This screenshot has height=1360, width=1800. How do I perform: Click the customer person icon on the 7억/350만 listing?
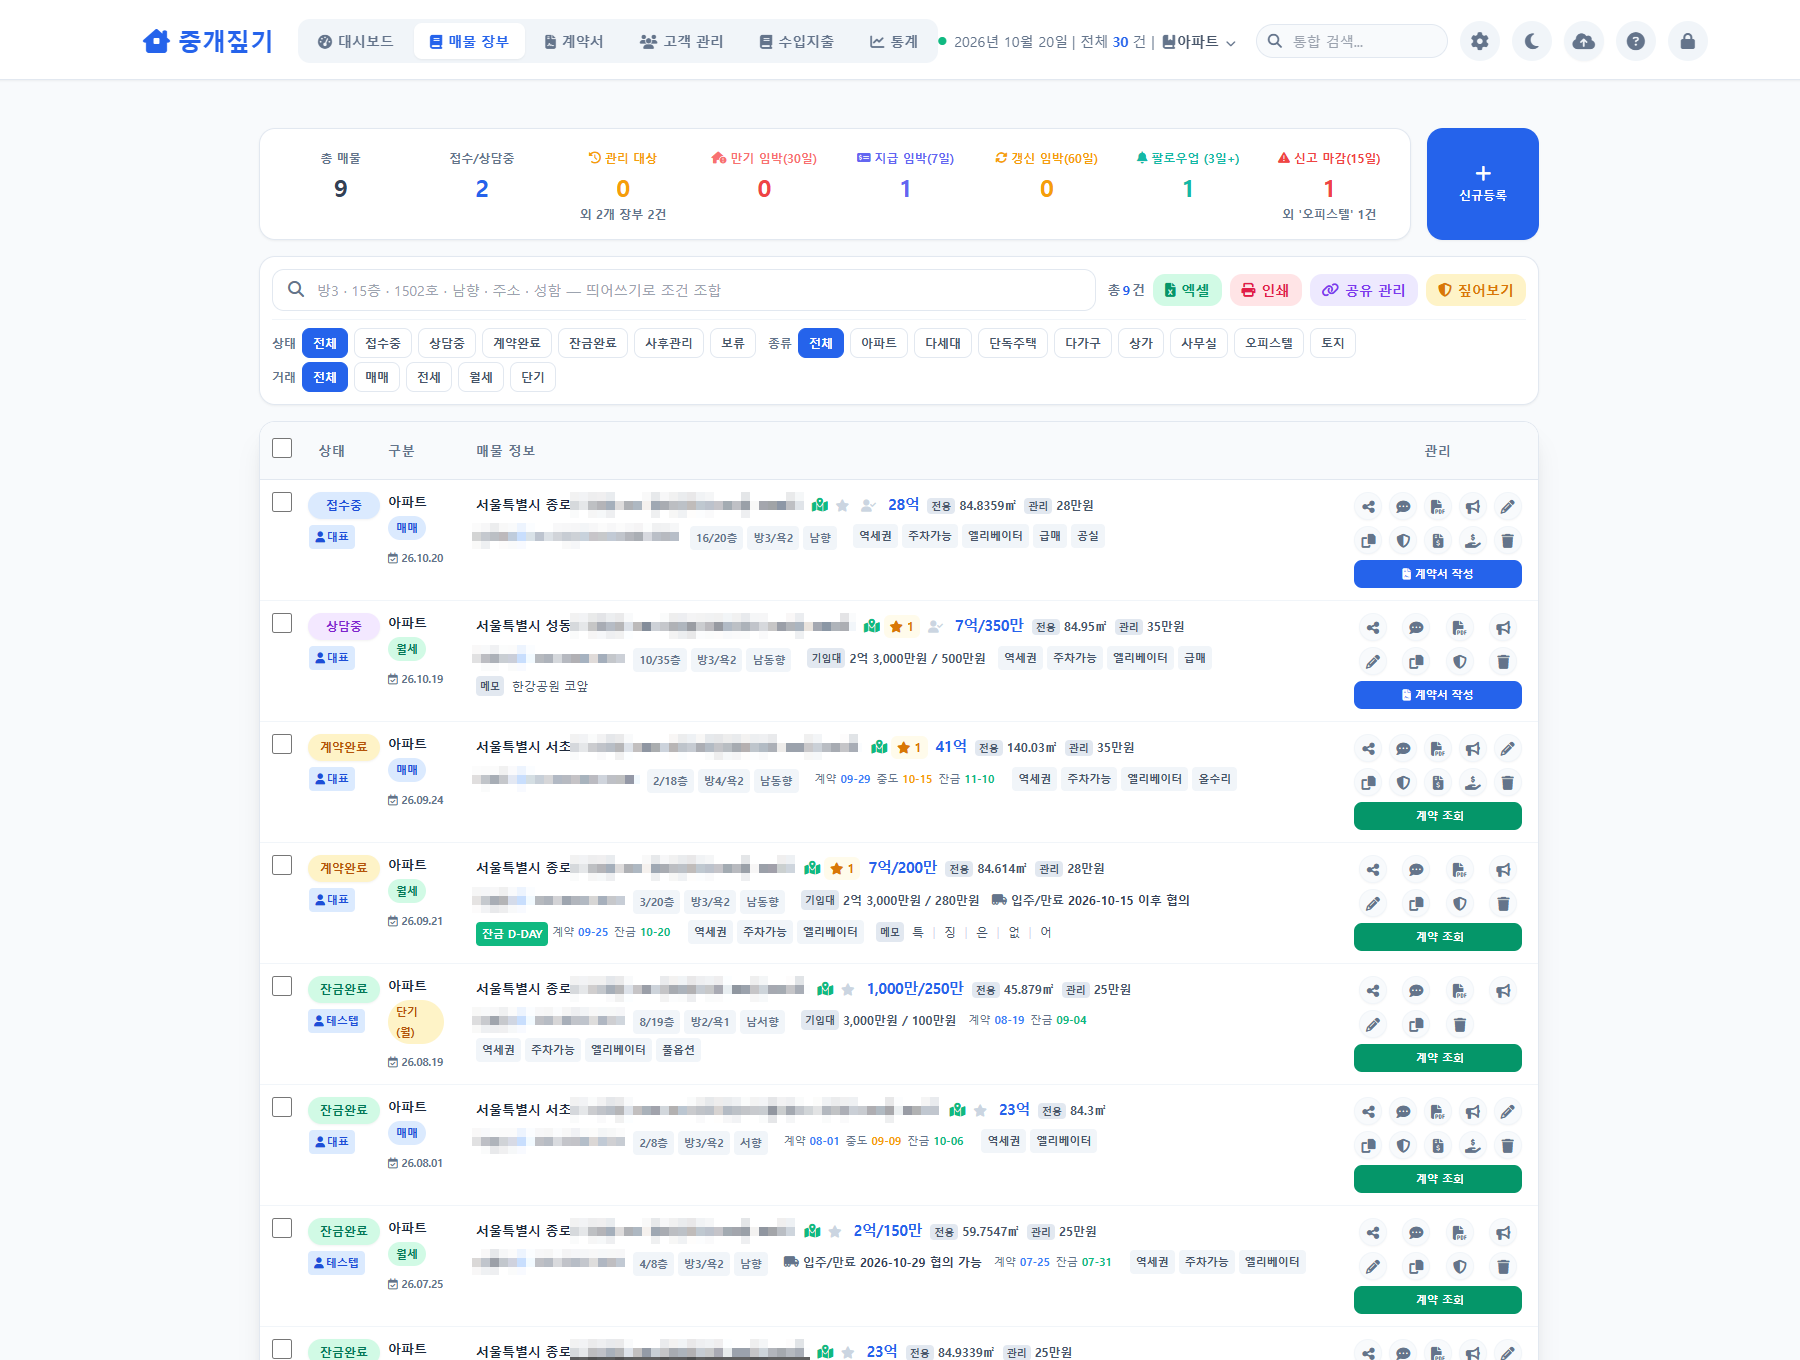tap(935, 626)
